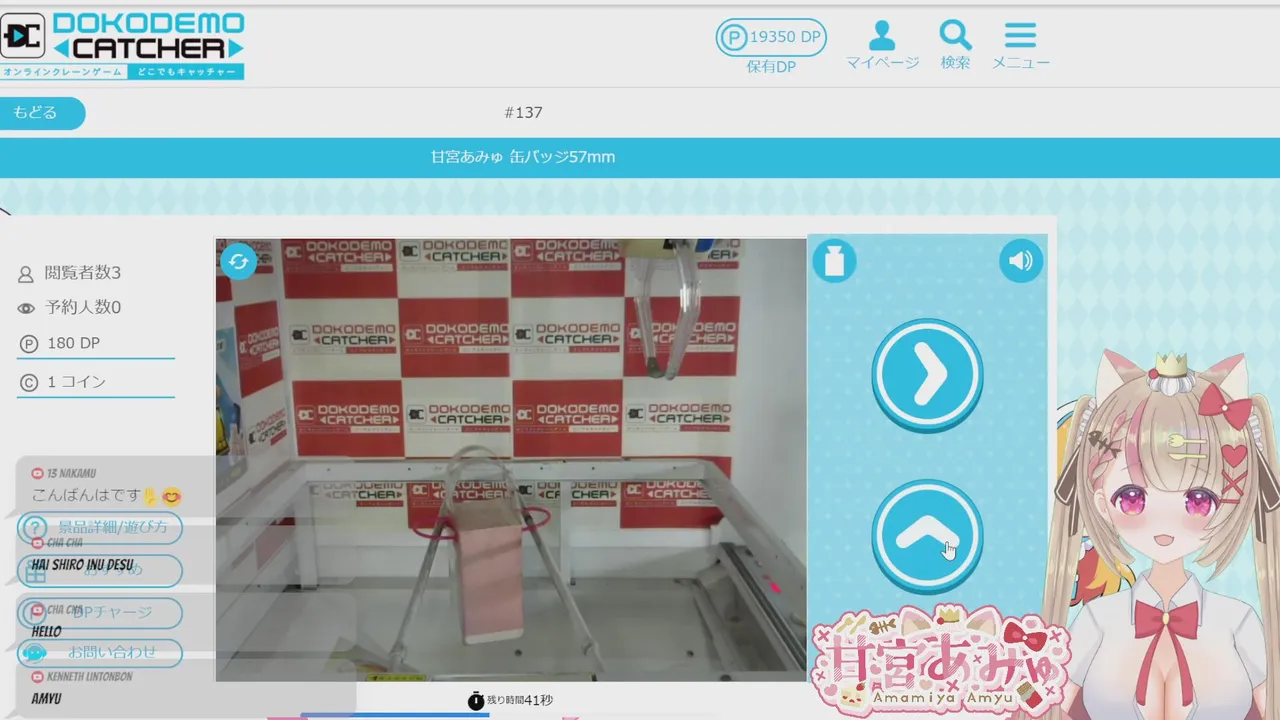The width and height of the screenshot is (1280, 720).
Task: Click the question mark help icon
Action: tap(34, 528)
